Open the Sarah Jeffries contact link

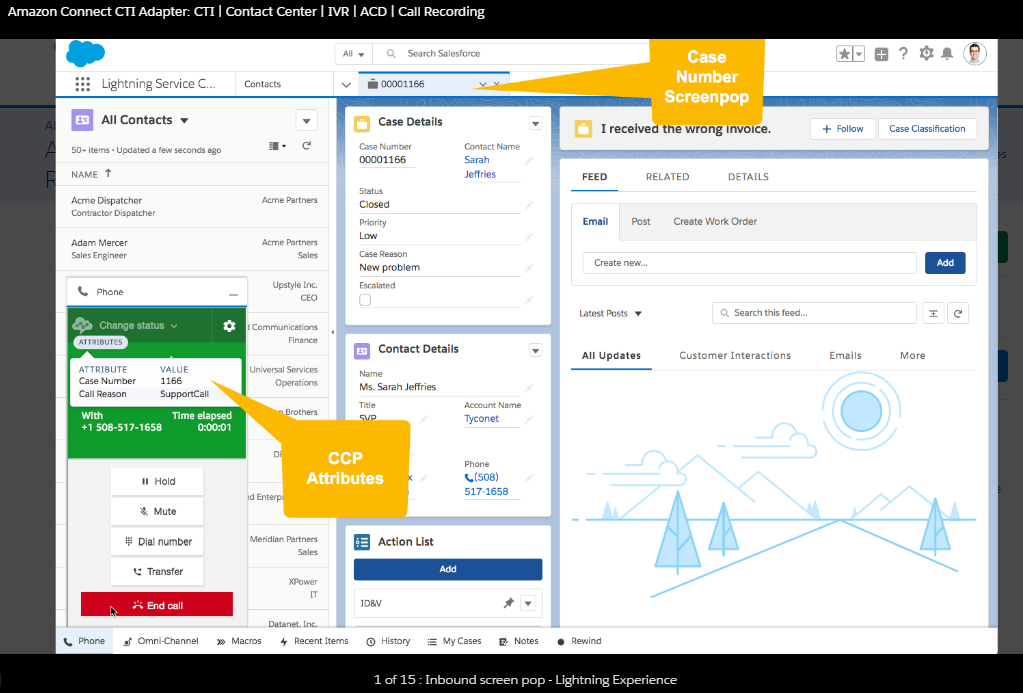(x=480, y=167)
